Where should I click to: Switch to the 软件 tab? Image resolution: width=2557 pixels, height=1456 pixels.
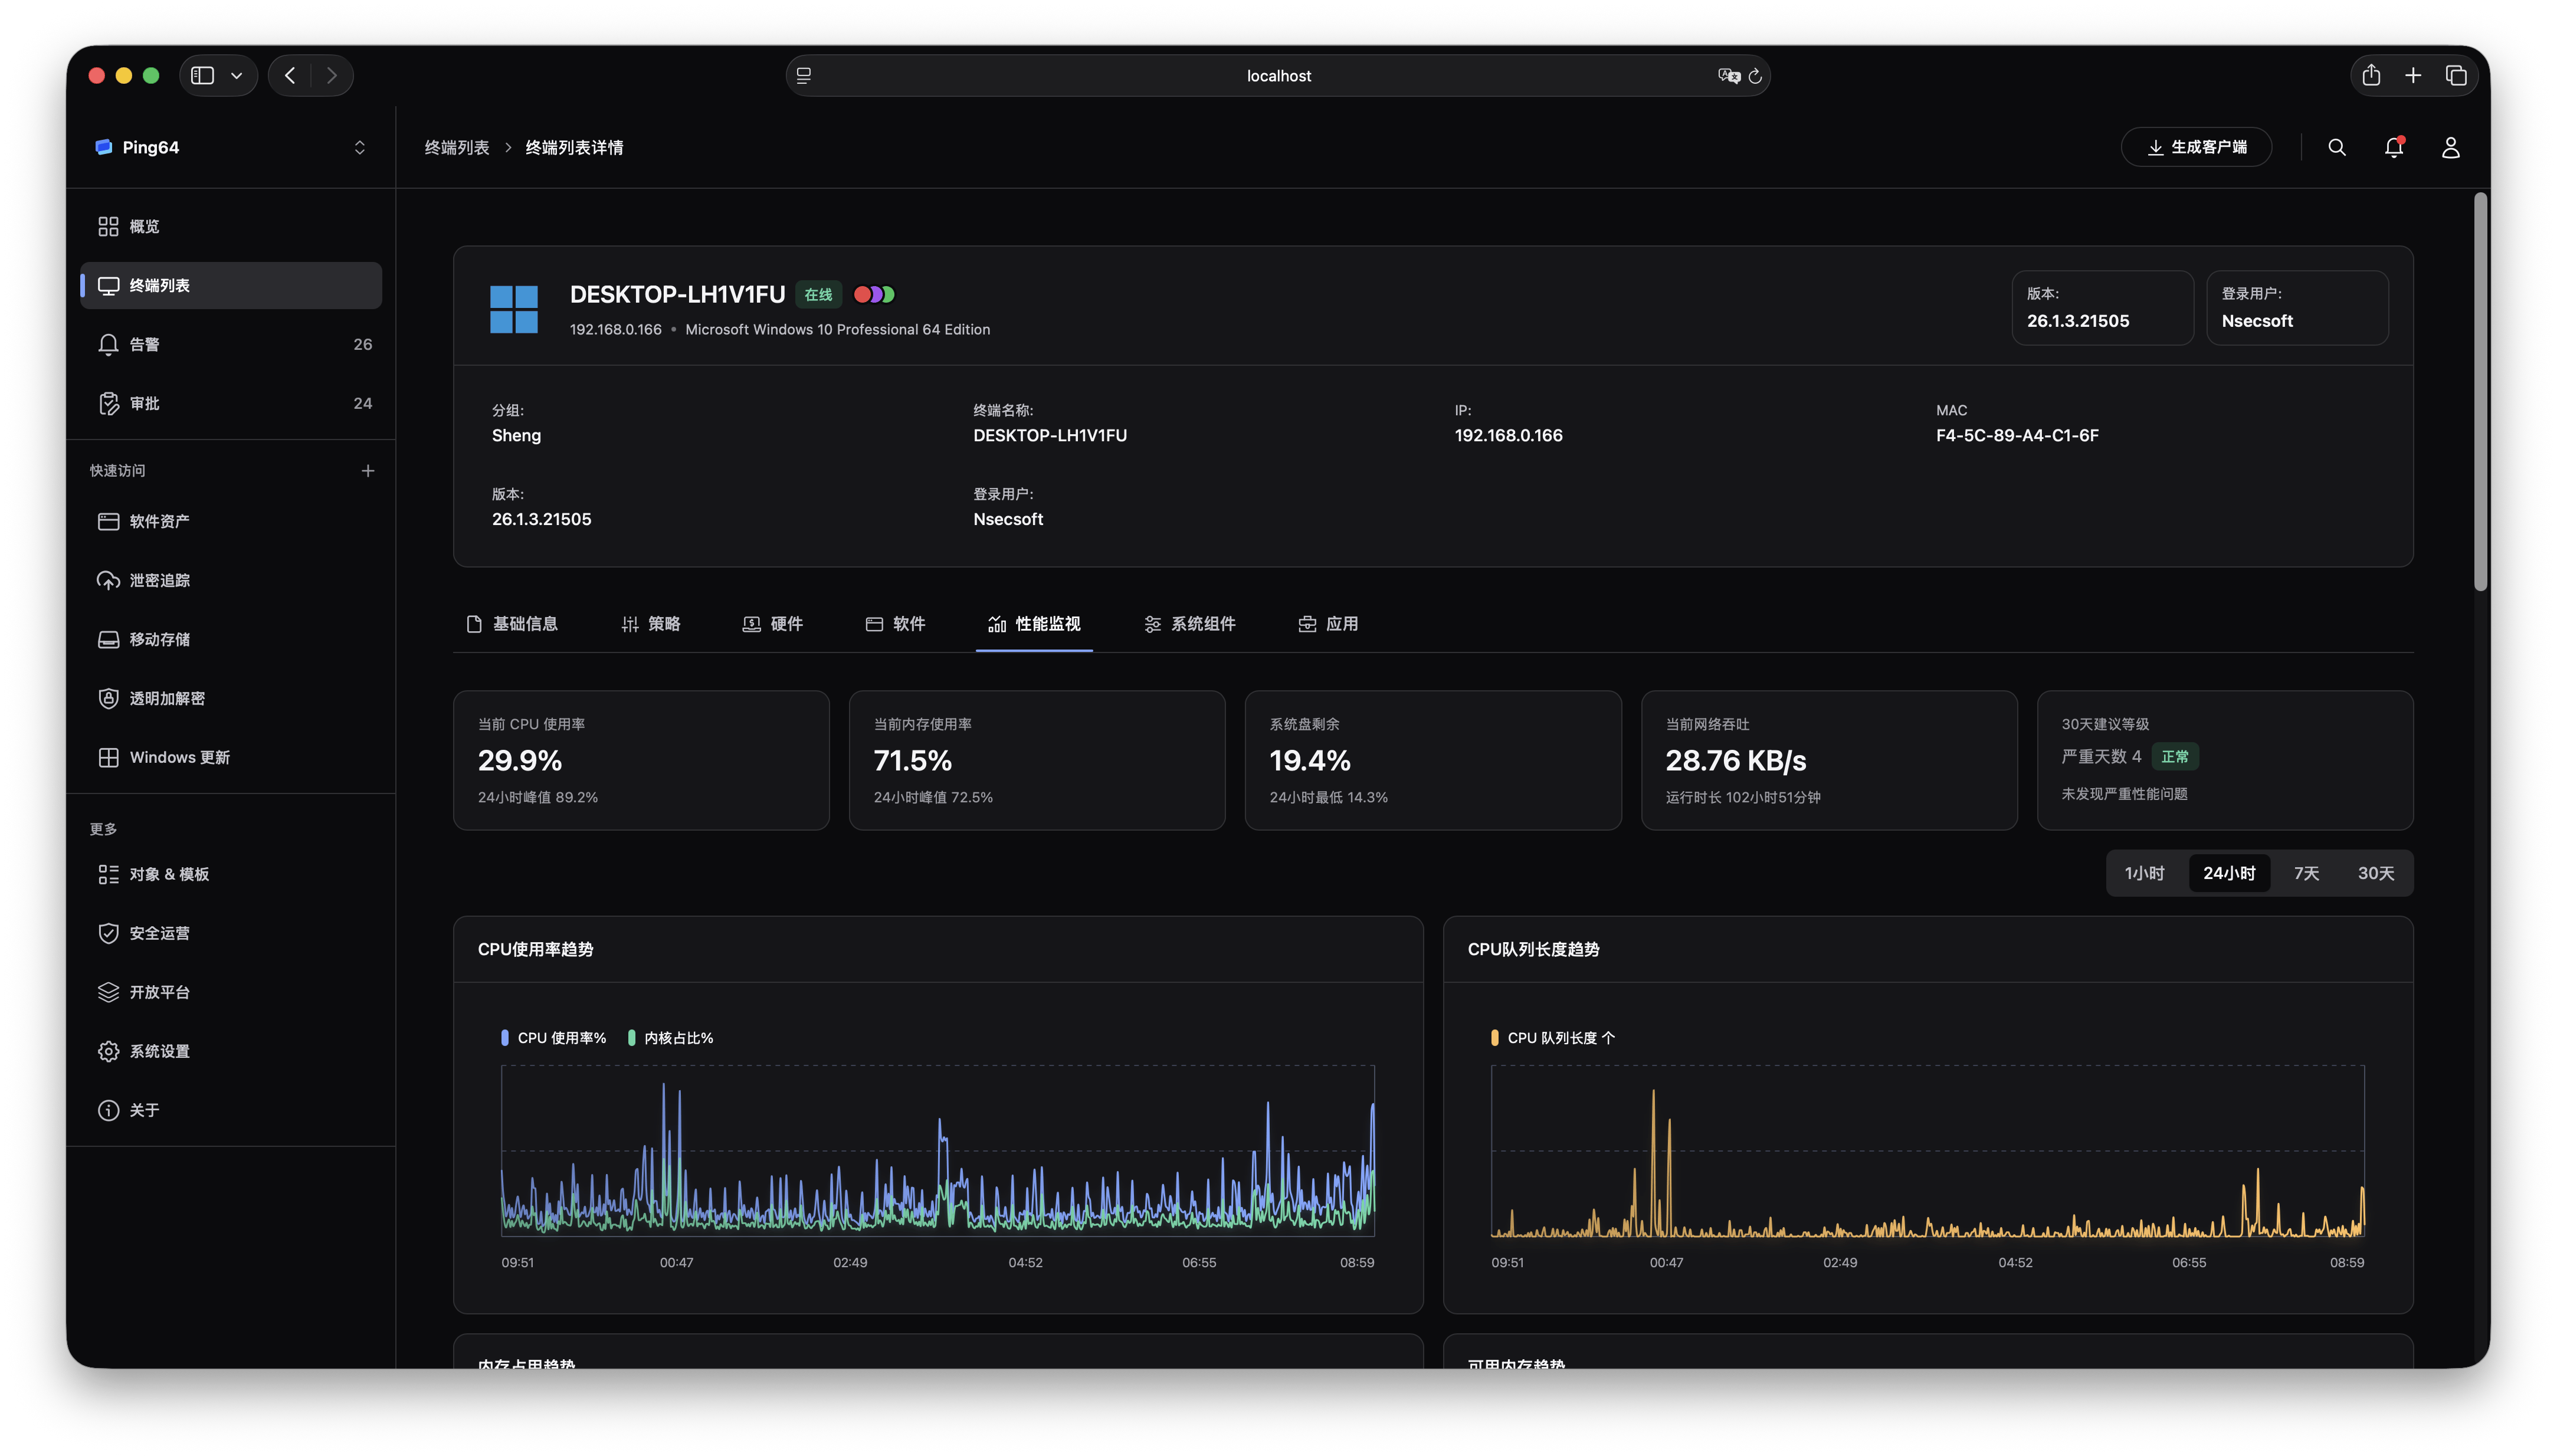[x=895, y=624]
